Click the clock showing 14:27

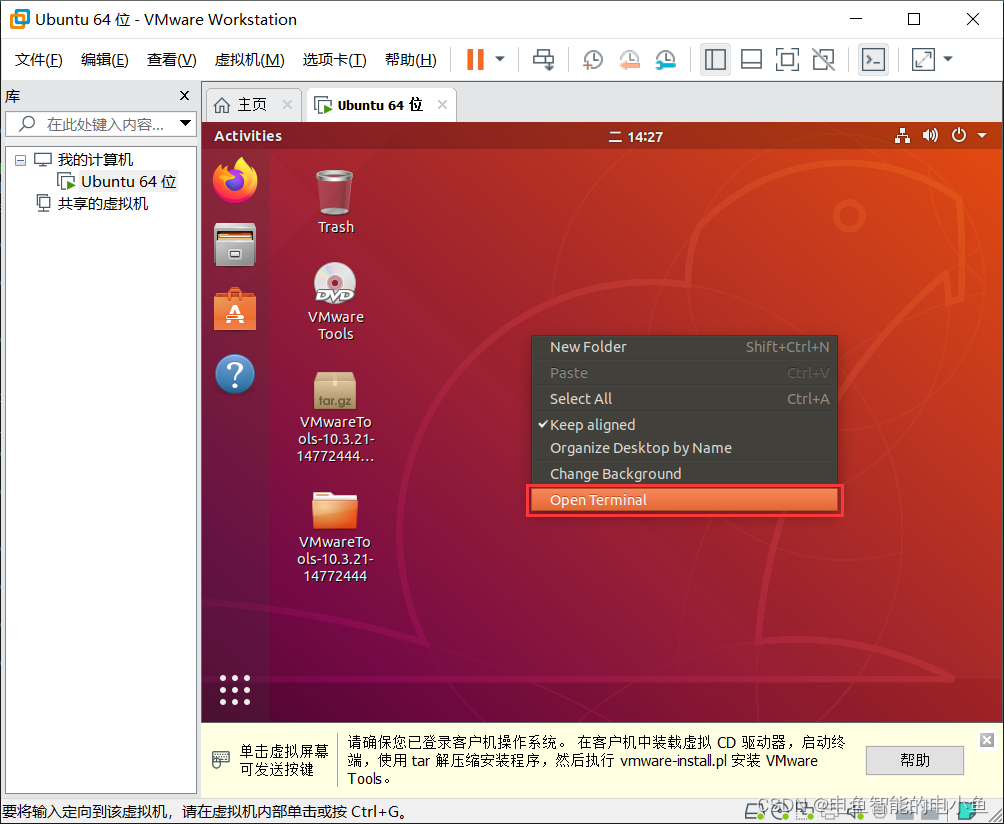[635, 136]
